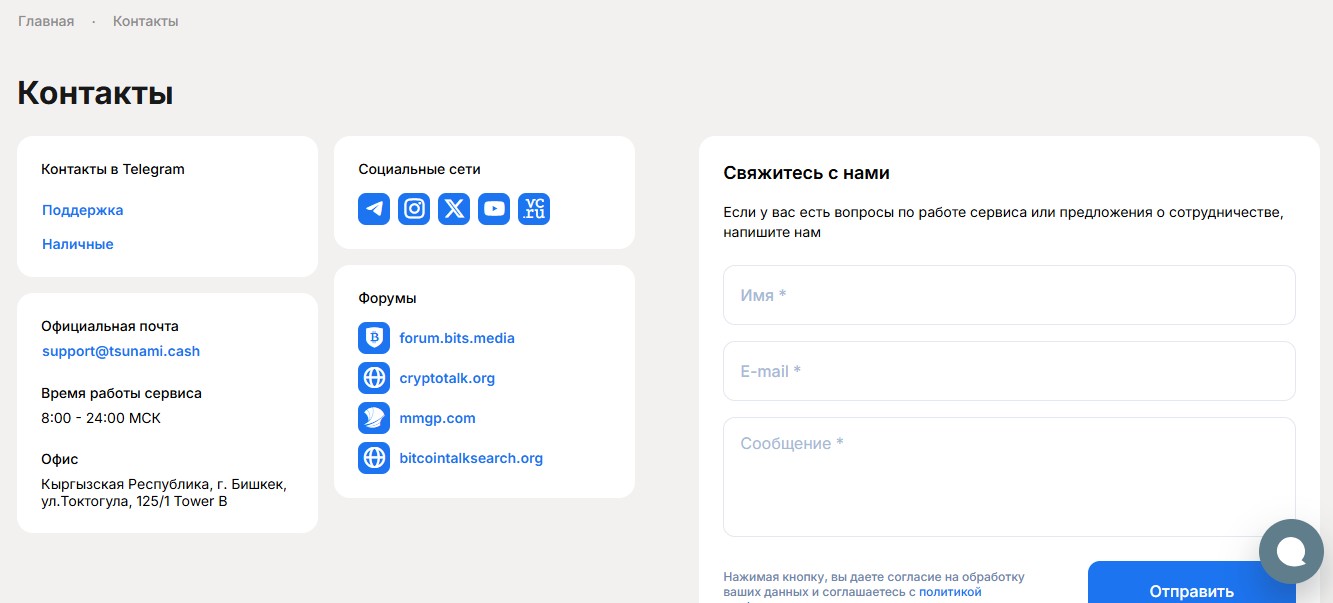This screenshot has height=603, width=1333.
Task: Click the Контакты page heading
Action: [95, 93]
